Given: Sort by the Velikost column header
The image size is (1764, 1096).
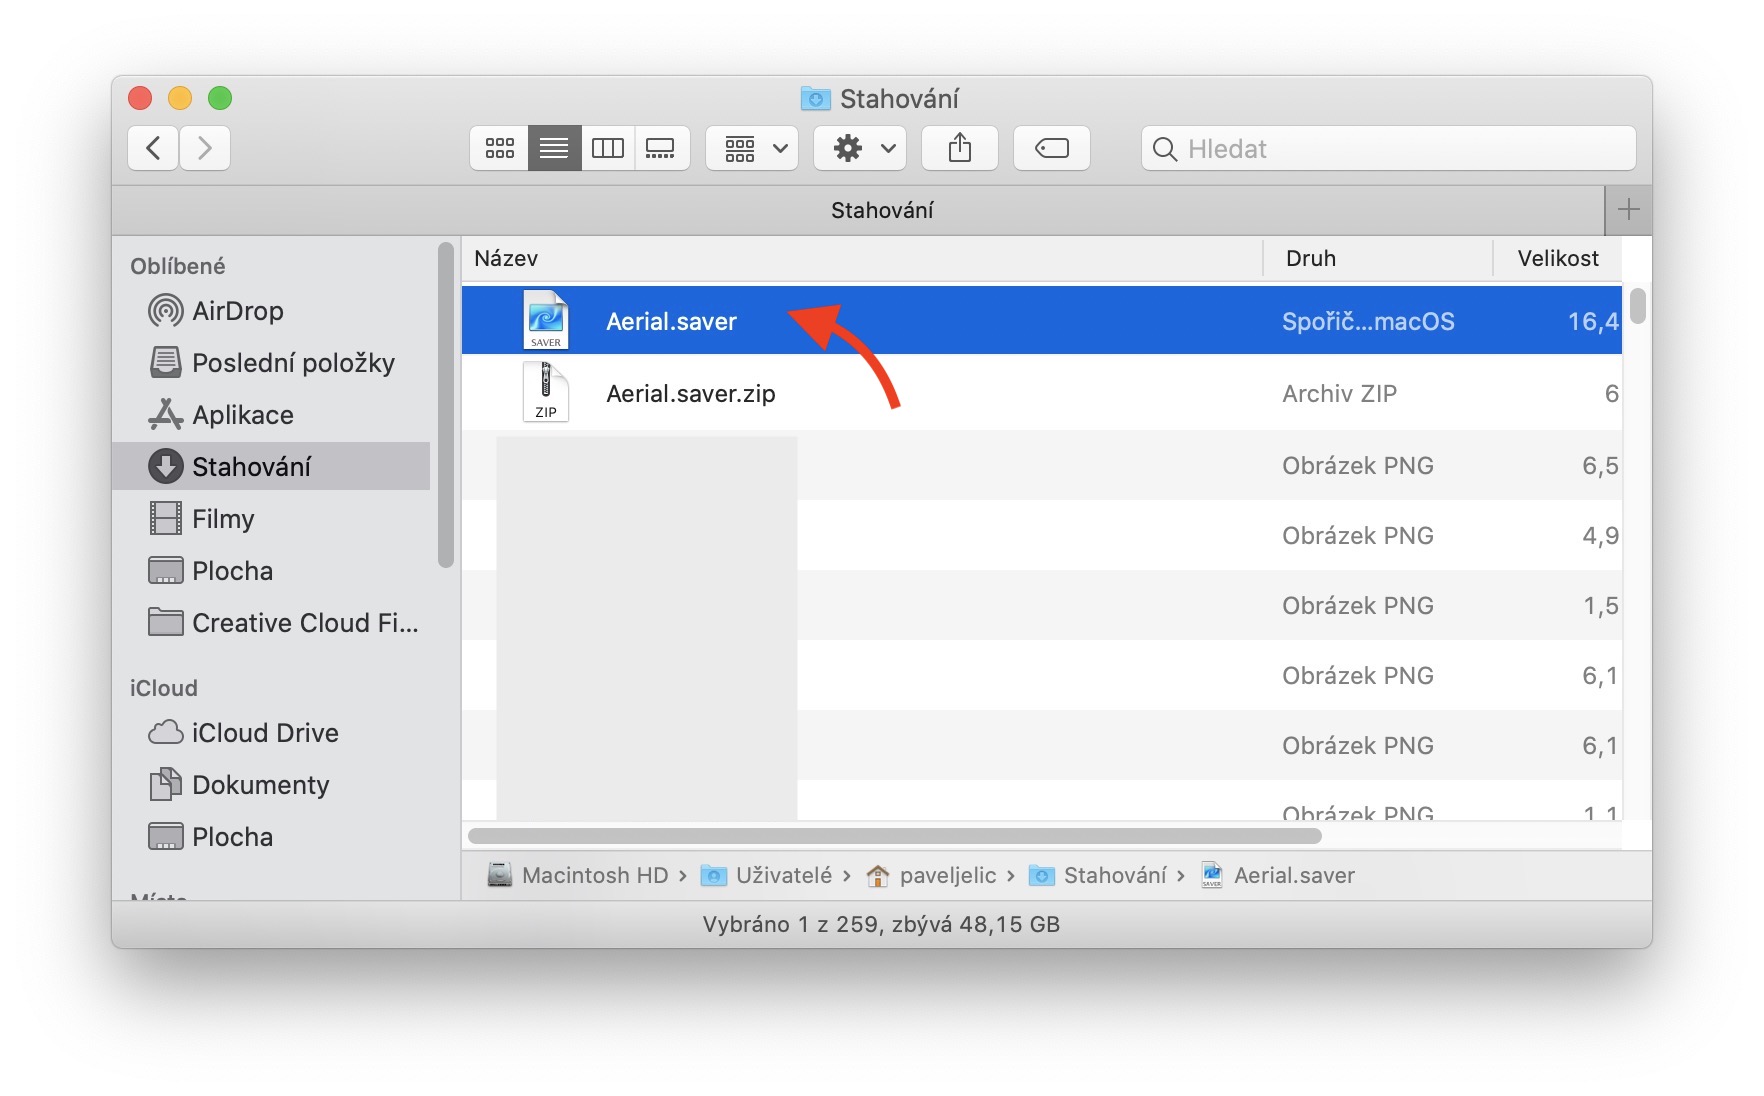Looking at the screenshot, I should coord(1557,258).
